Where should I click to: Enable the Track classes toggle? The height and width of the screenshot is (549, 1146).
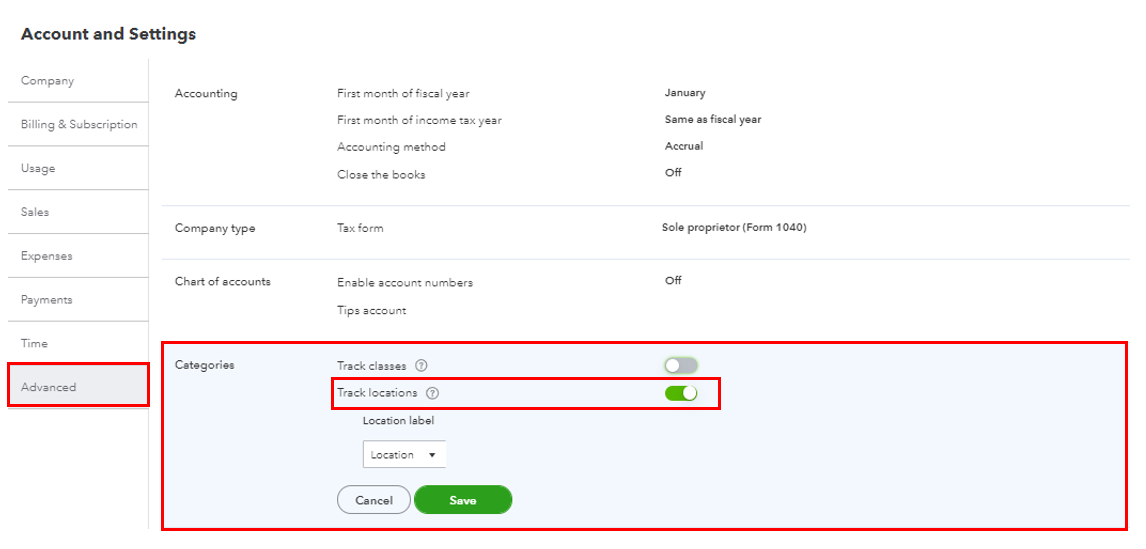[681, 366]
